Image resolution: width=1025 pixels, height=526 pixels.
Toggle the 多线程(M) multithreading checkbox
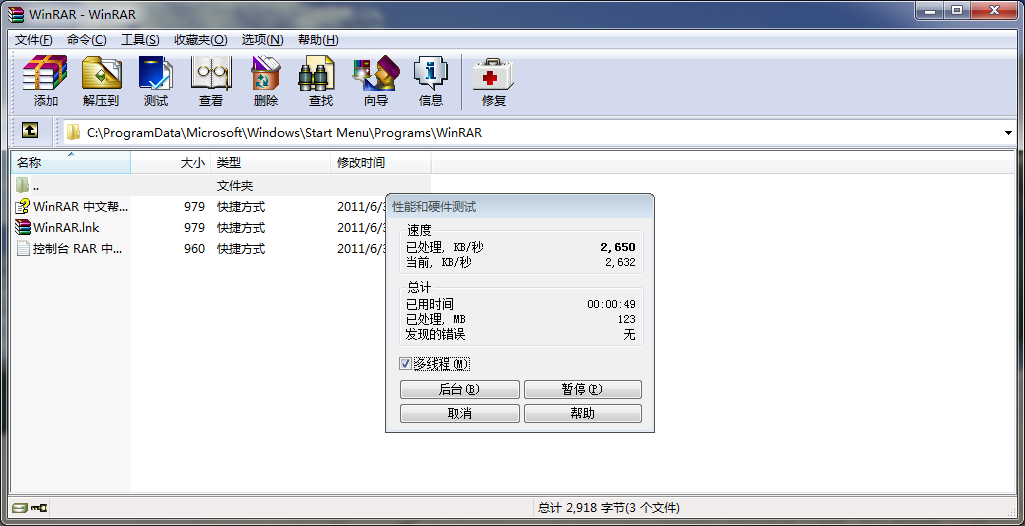point(405,363)
